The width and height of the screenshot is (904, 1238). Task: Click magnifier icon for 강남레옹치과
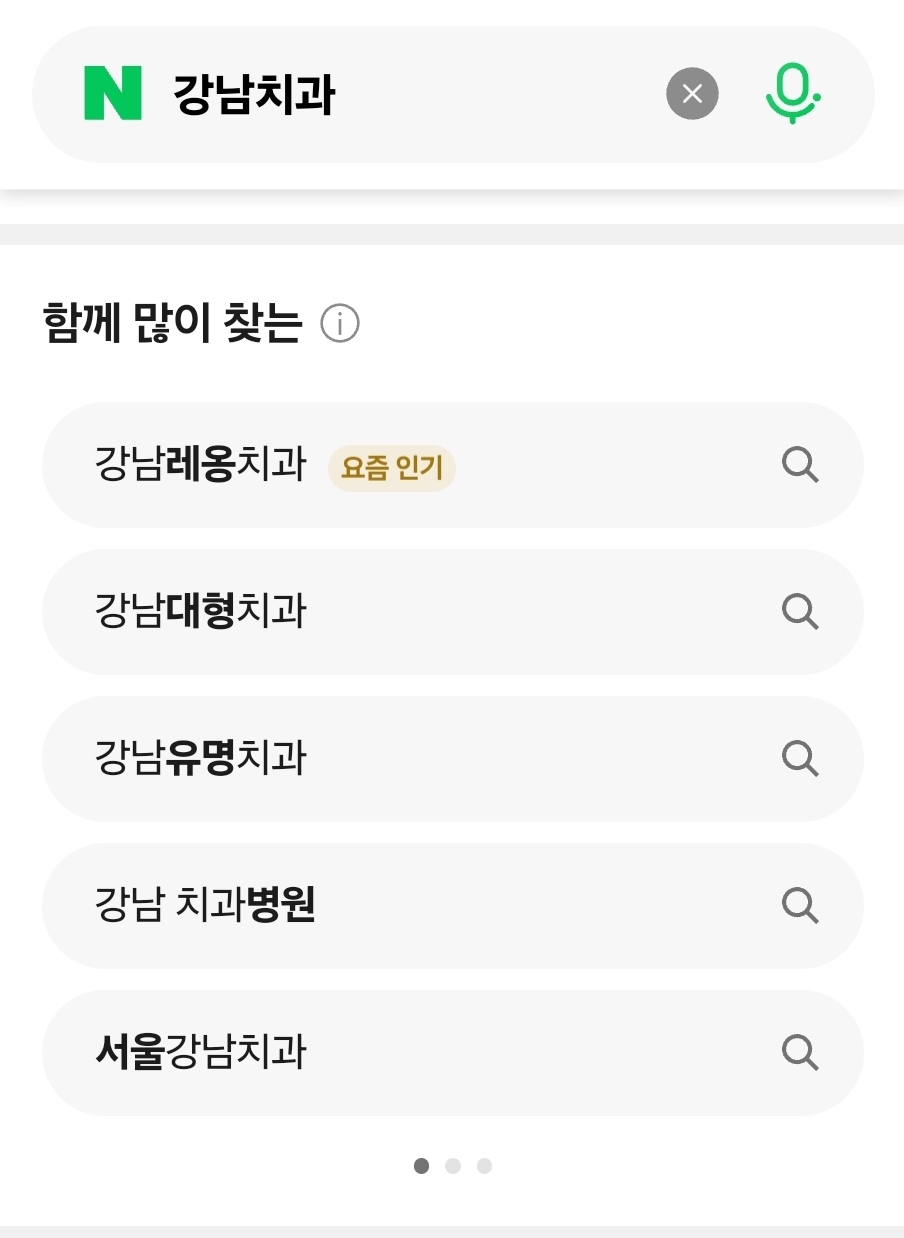click(799, 465)
